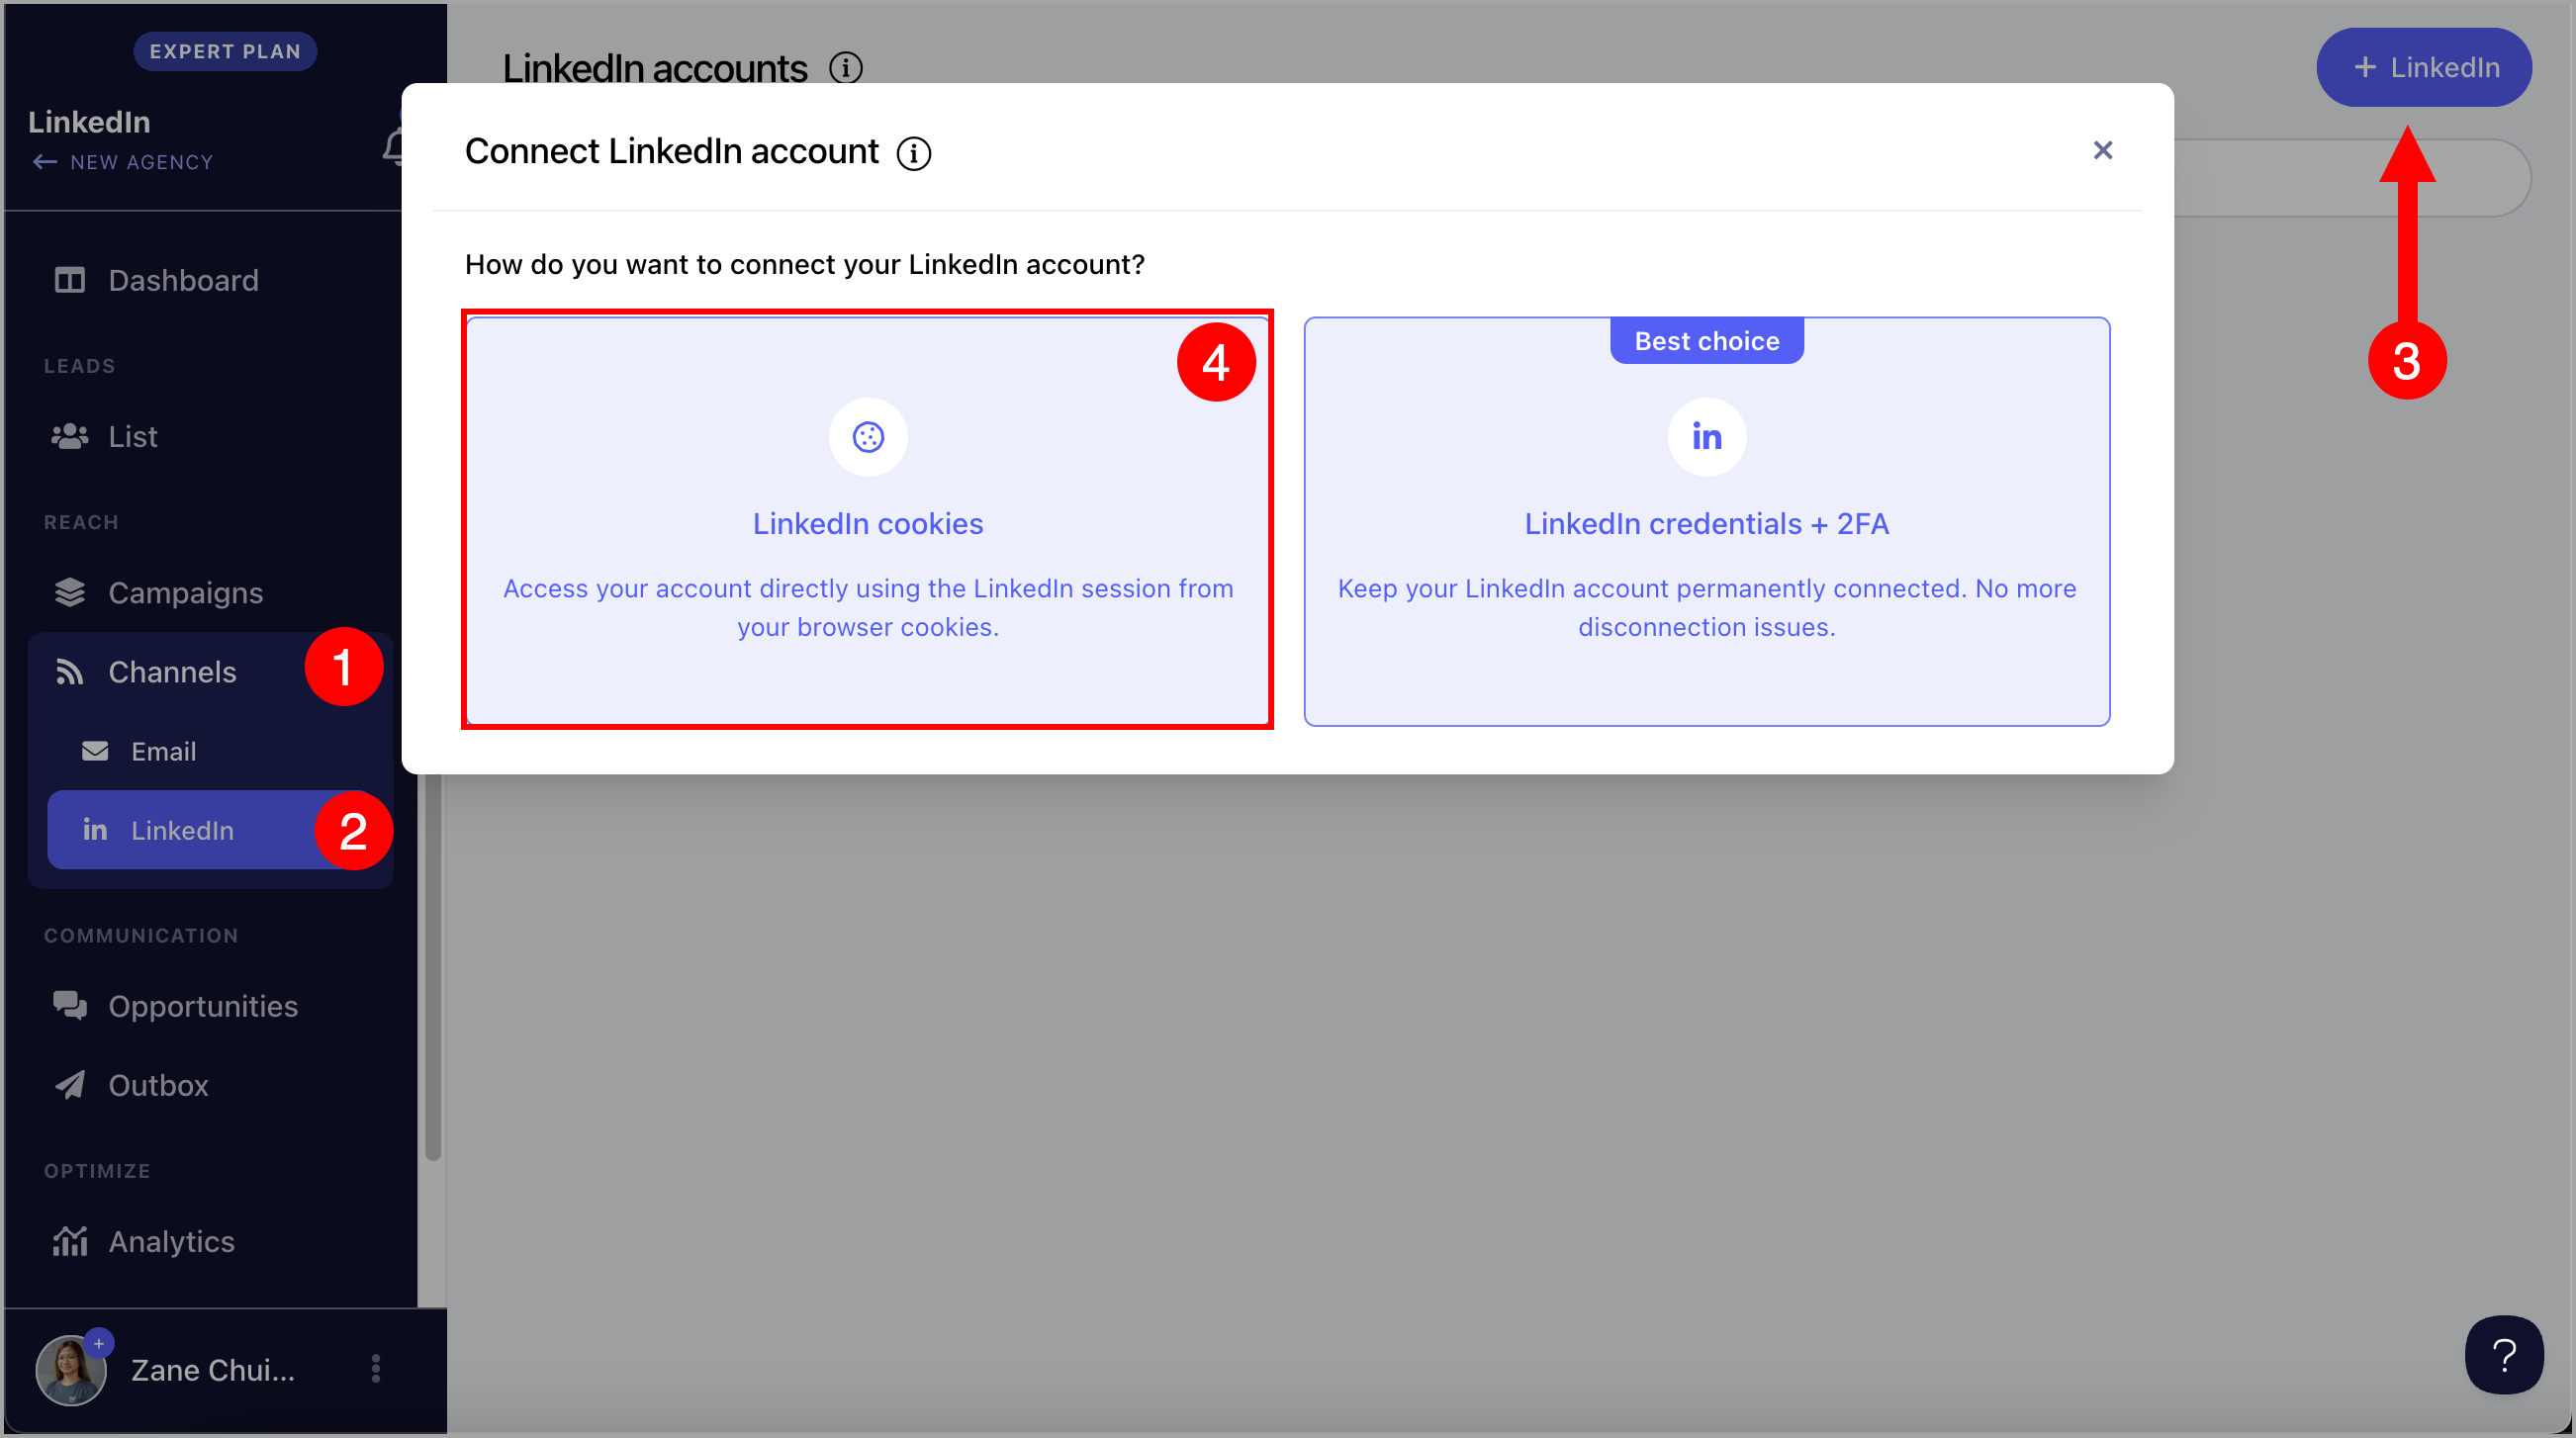Click the List people icon
The image size is (2576, 1438).
point(70,436)
